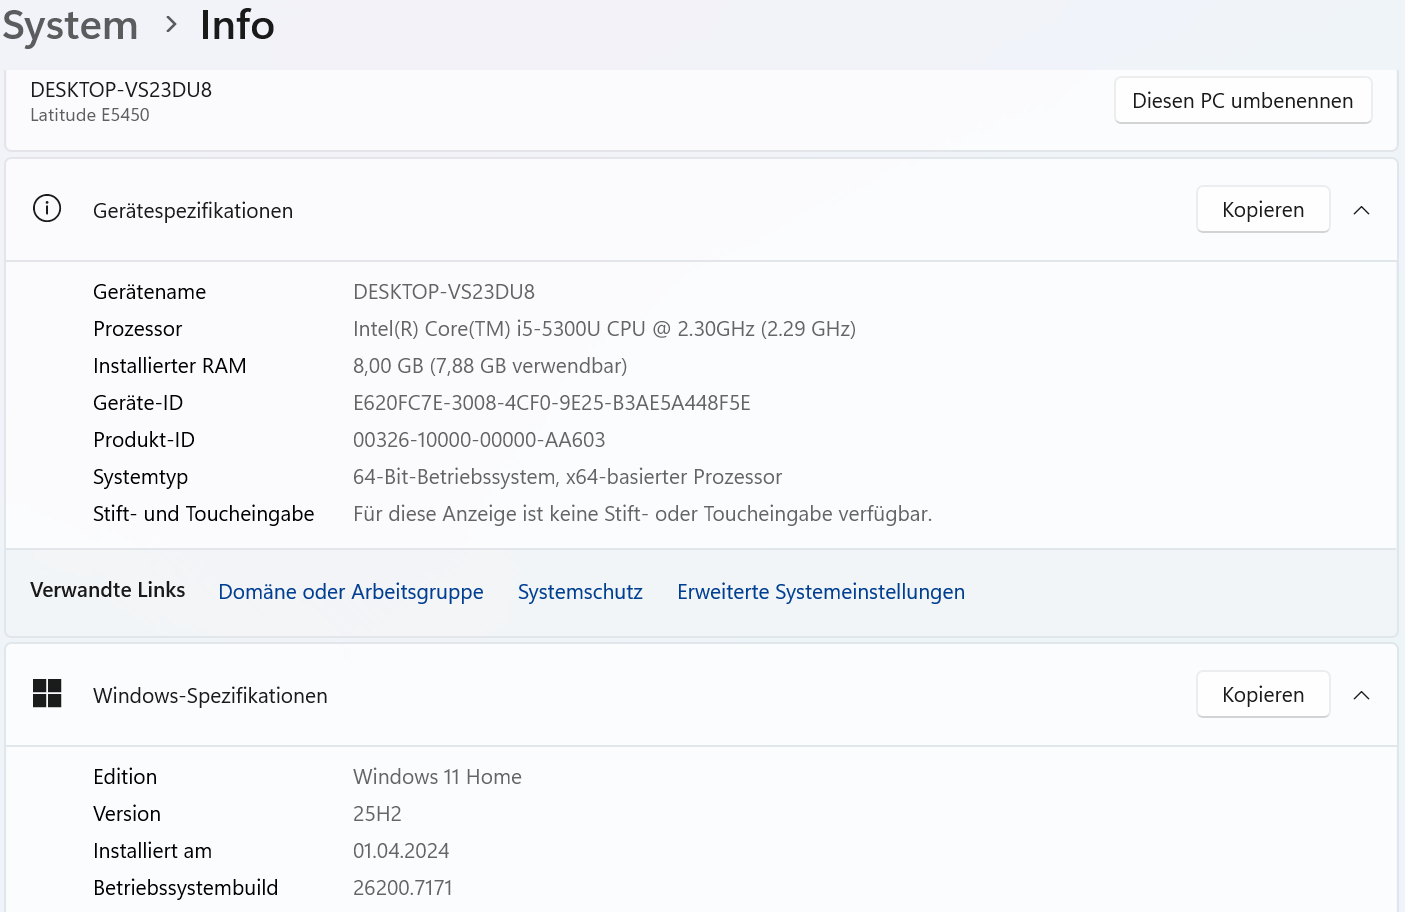Click the Gerätename label
This screenshot has height=912, width=1405.
149,292
